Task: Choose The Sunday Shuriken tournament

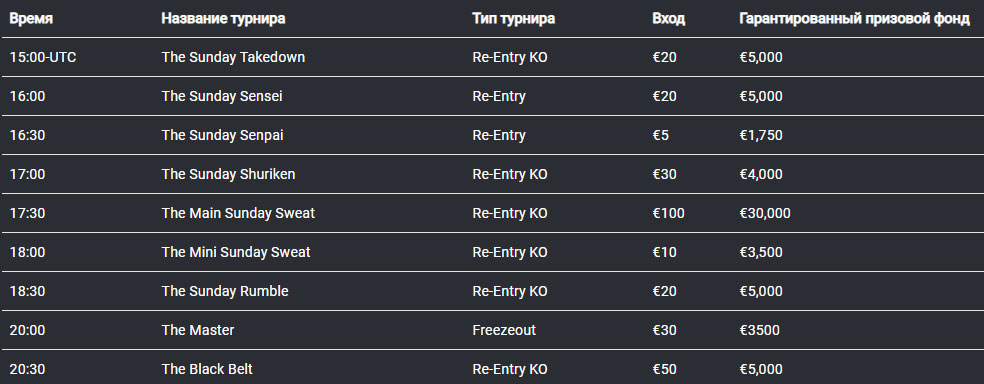Action: coord(228,174)
